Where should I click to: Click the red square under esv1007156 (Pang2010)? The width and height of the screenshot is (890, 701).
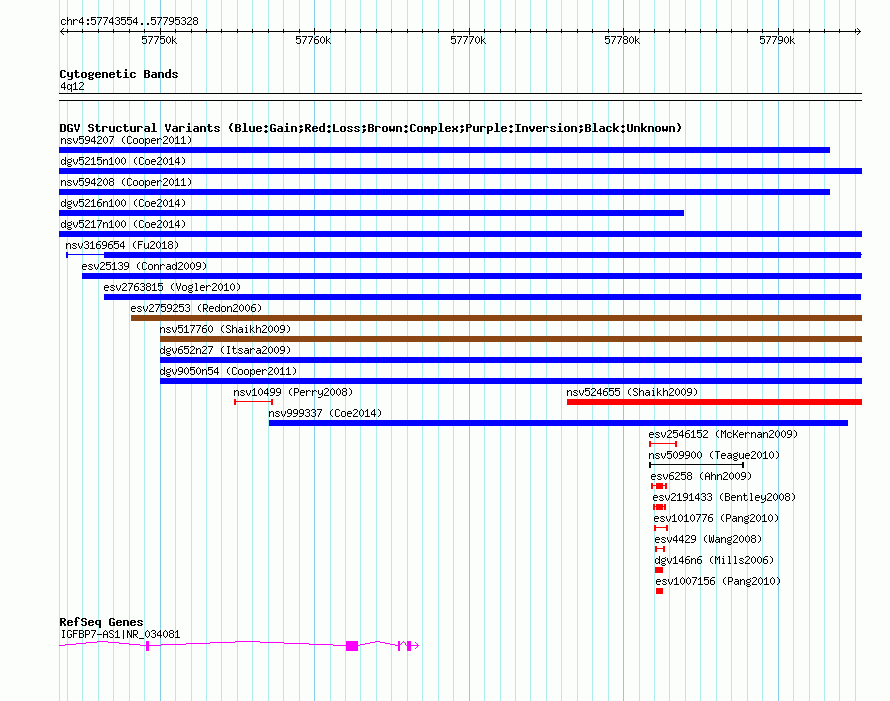point(660,591)
